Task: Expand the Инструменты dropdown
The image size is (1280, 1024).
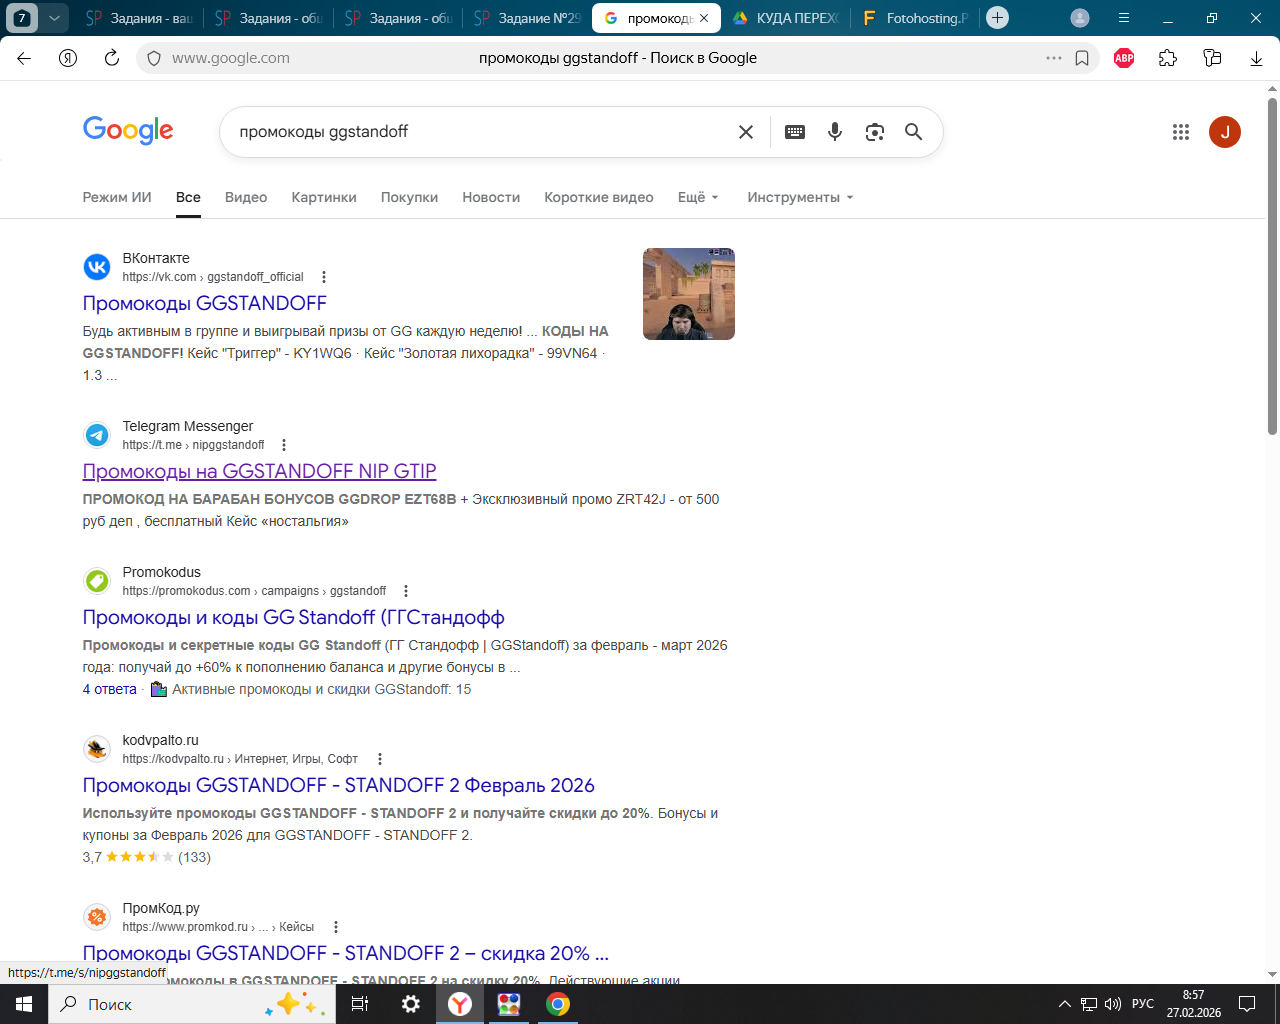Action: (x=800, y=197)
